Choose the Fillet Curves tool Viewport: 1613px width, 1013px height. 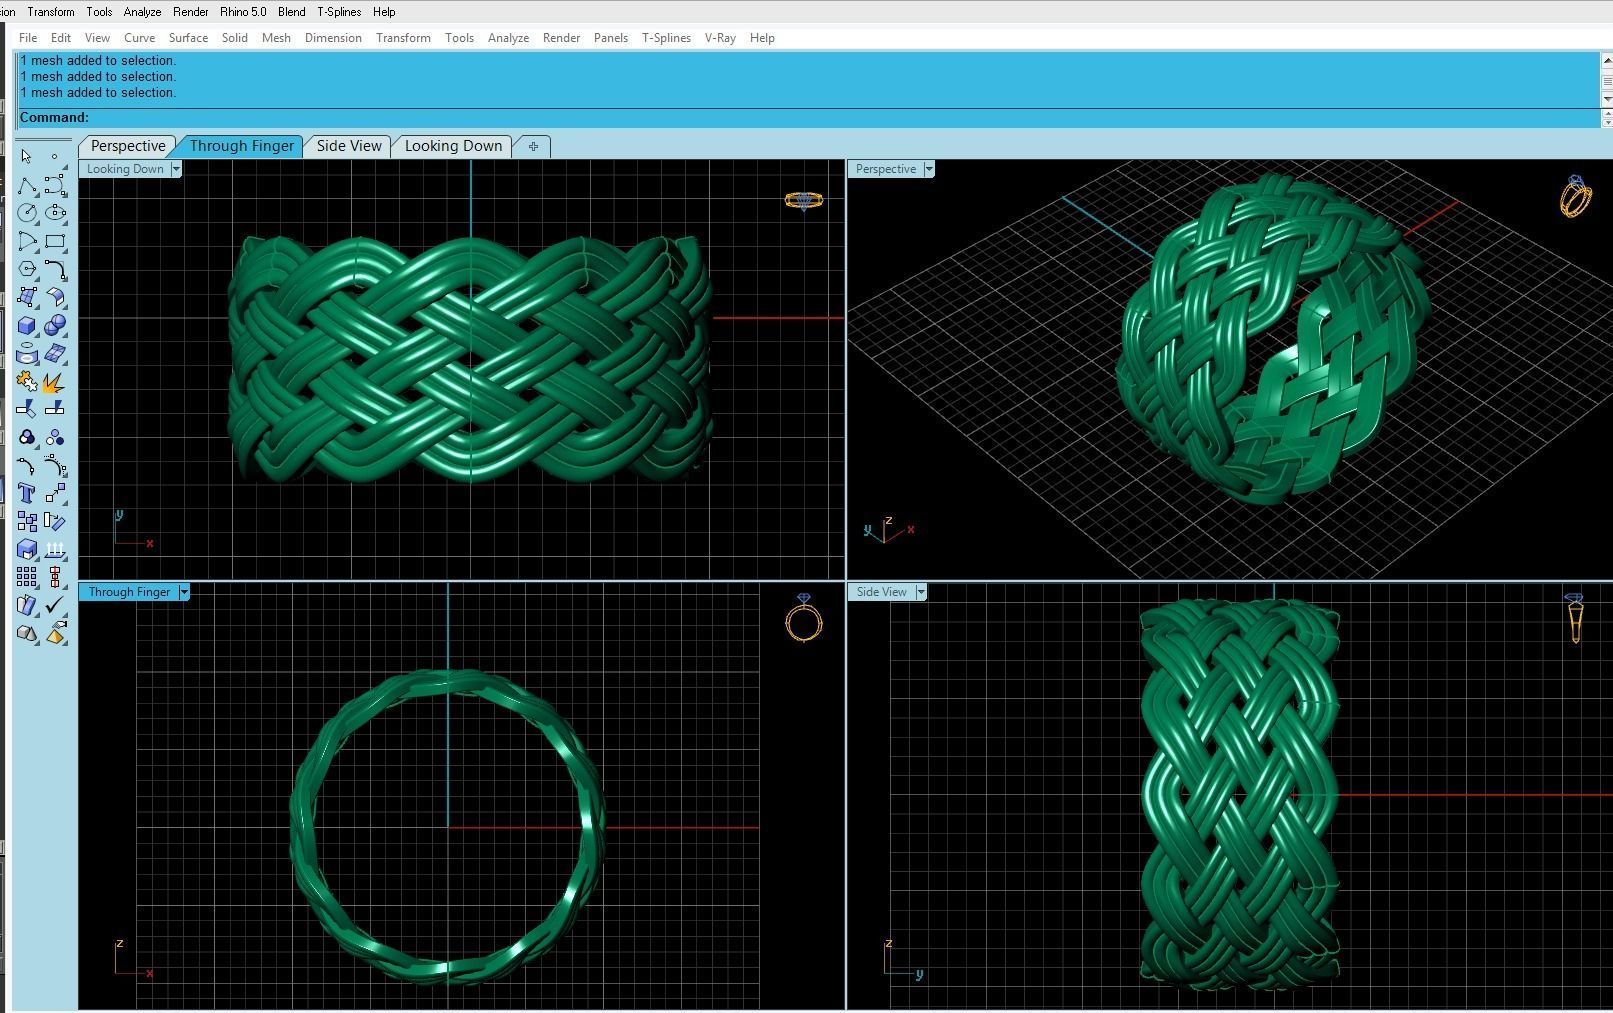click(55, 269)
